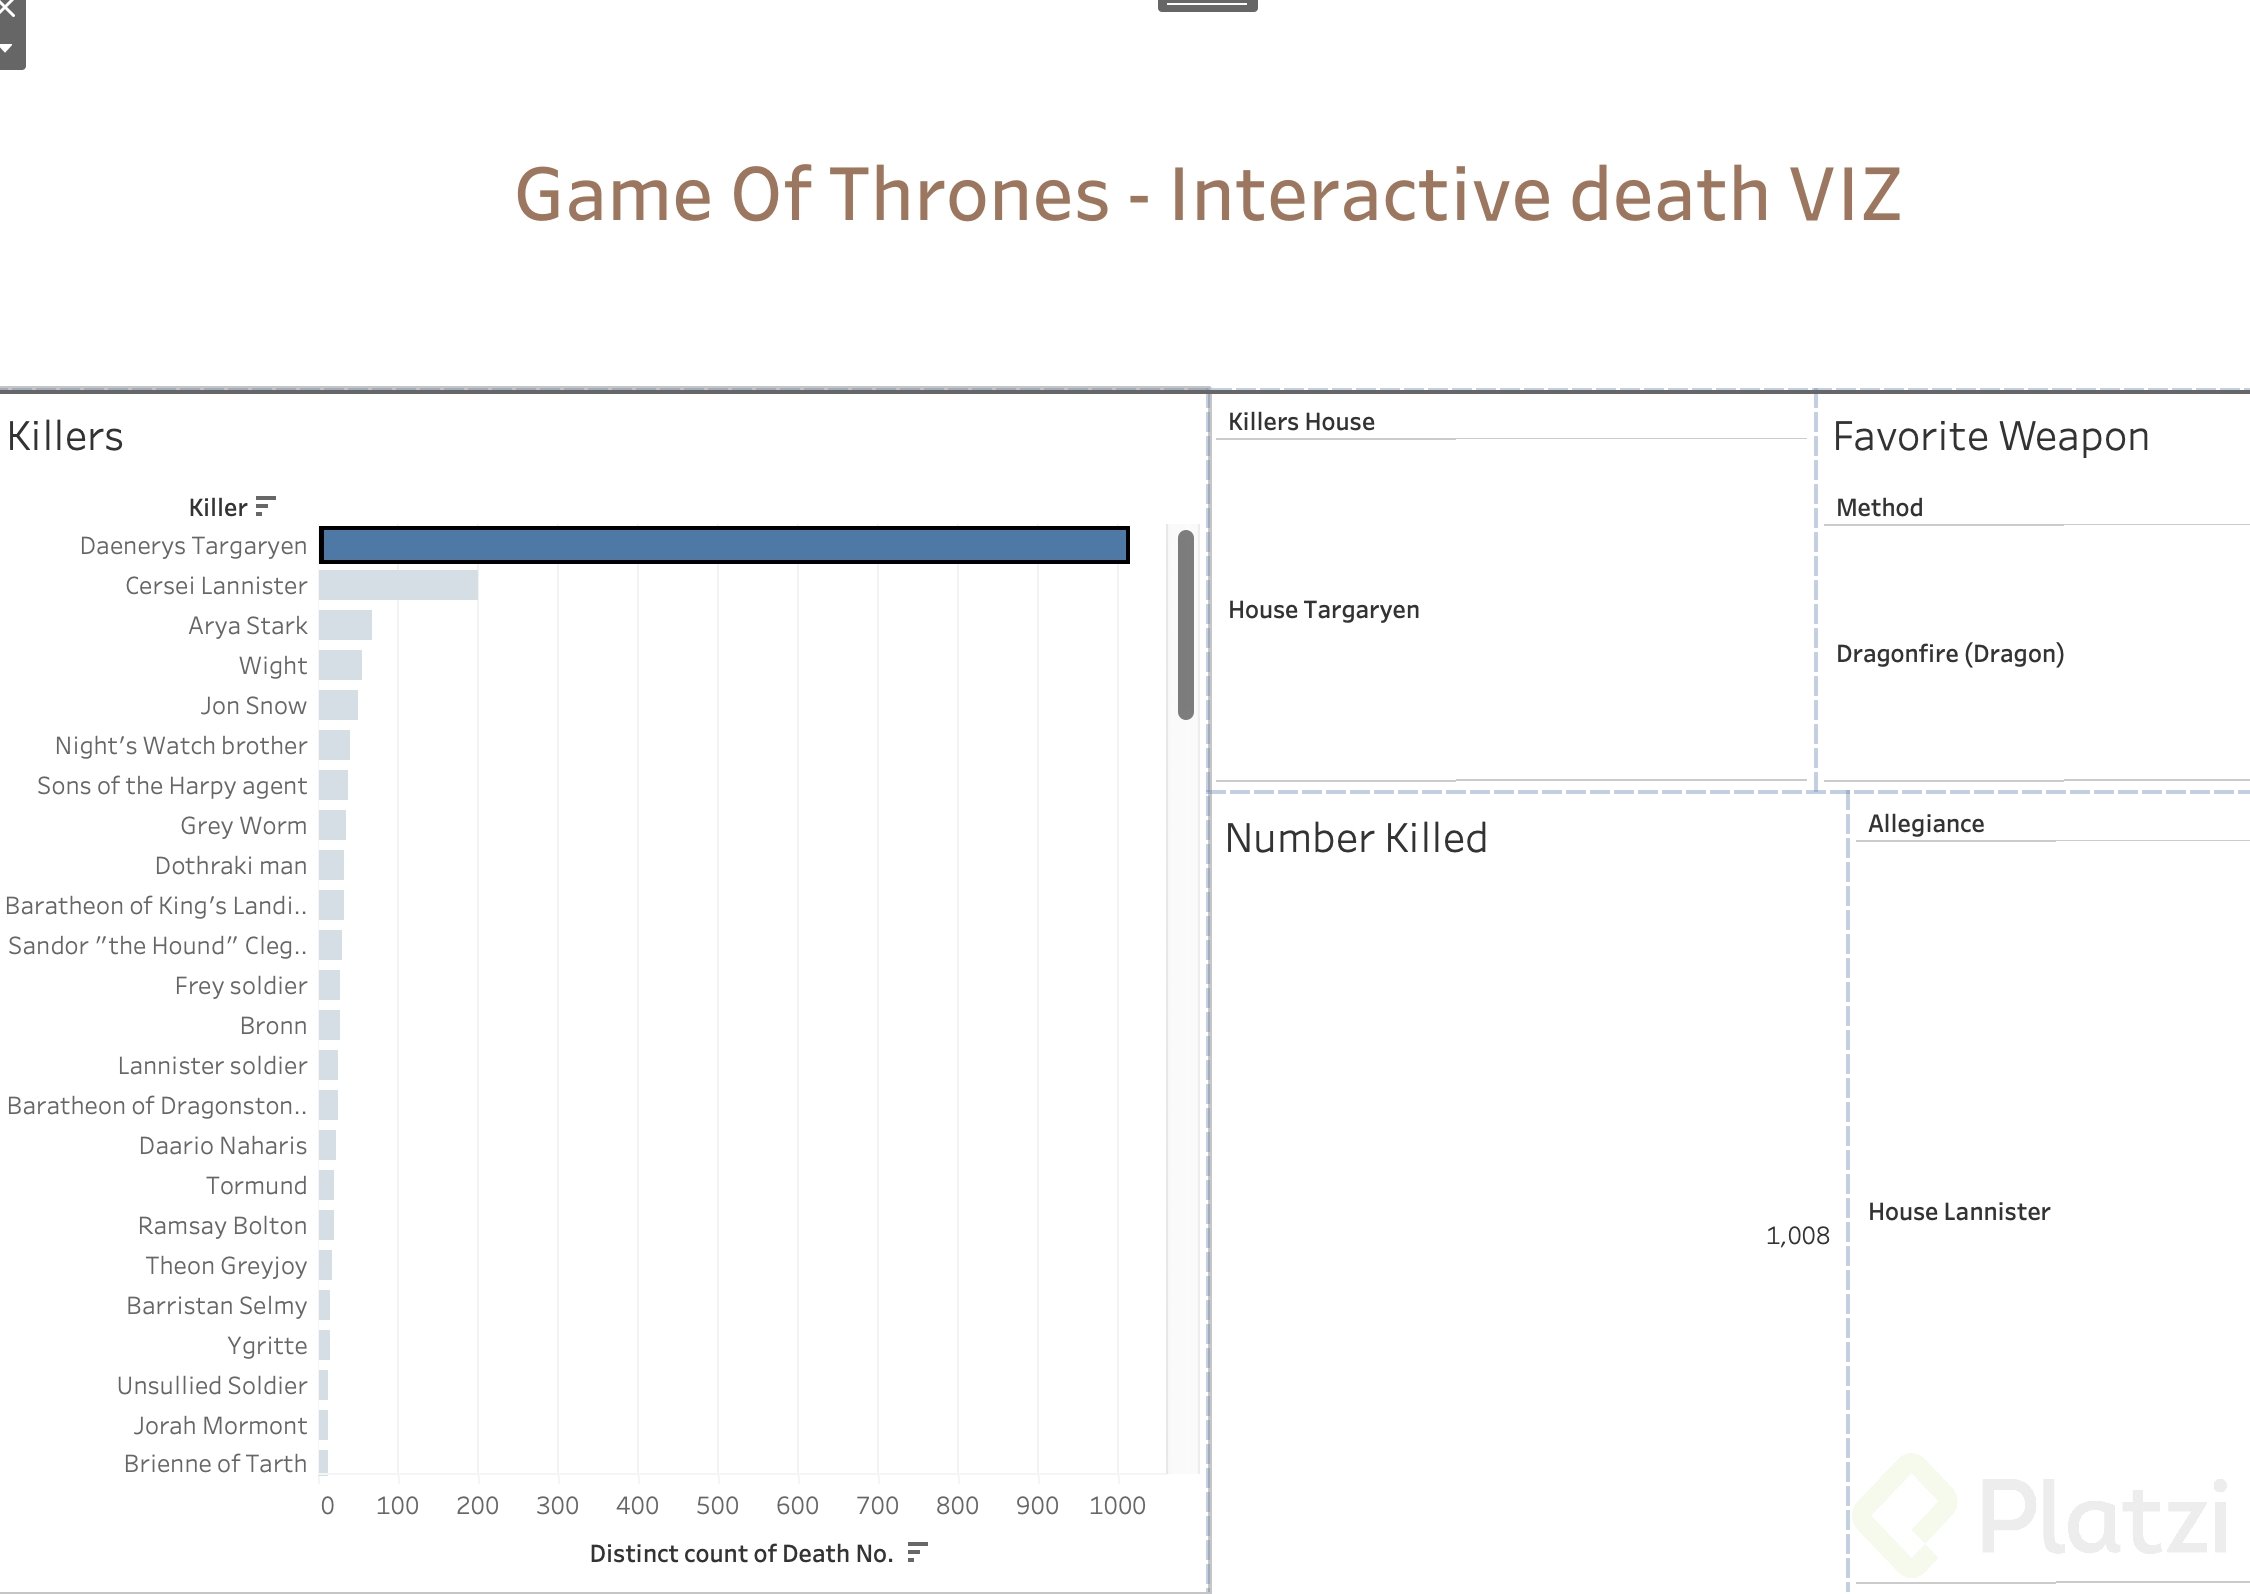This screenshot has height=1594, width=2250.
Task: Click the drag handle at top center
Action: [x=1207, y=5]
